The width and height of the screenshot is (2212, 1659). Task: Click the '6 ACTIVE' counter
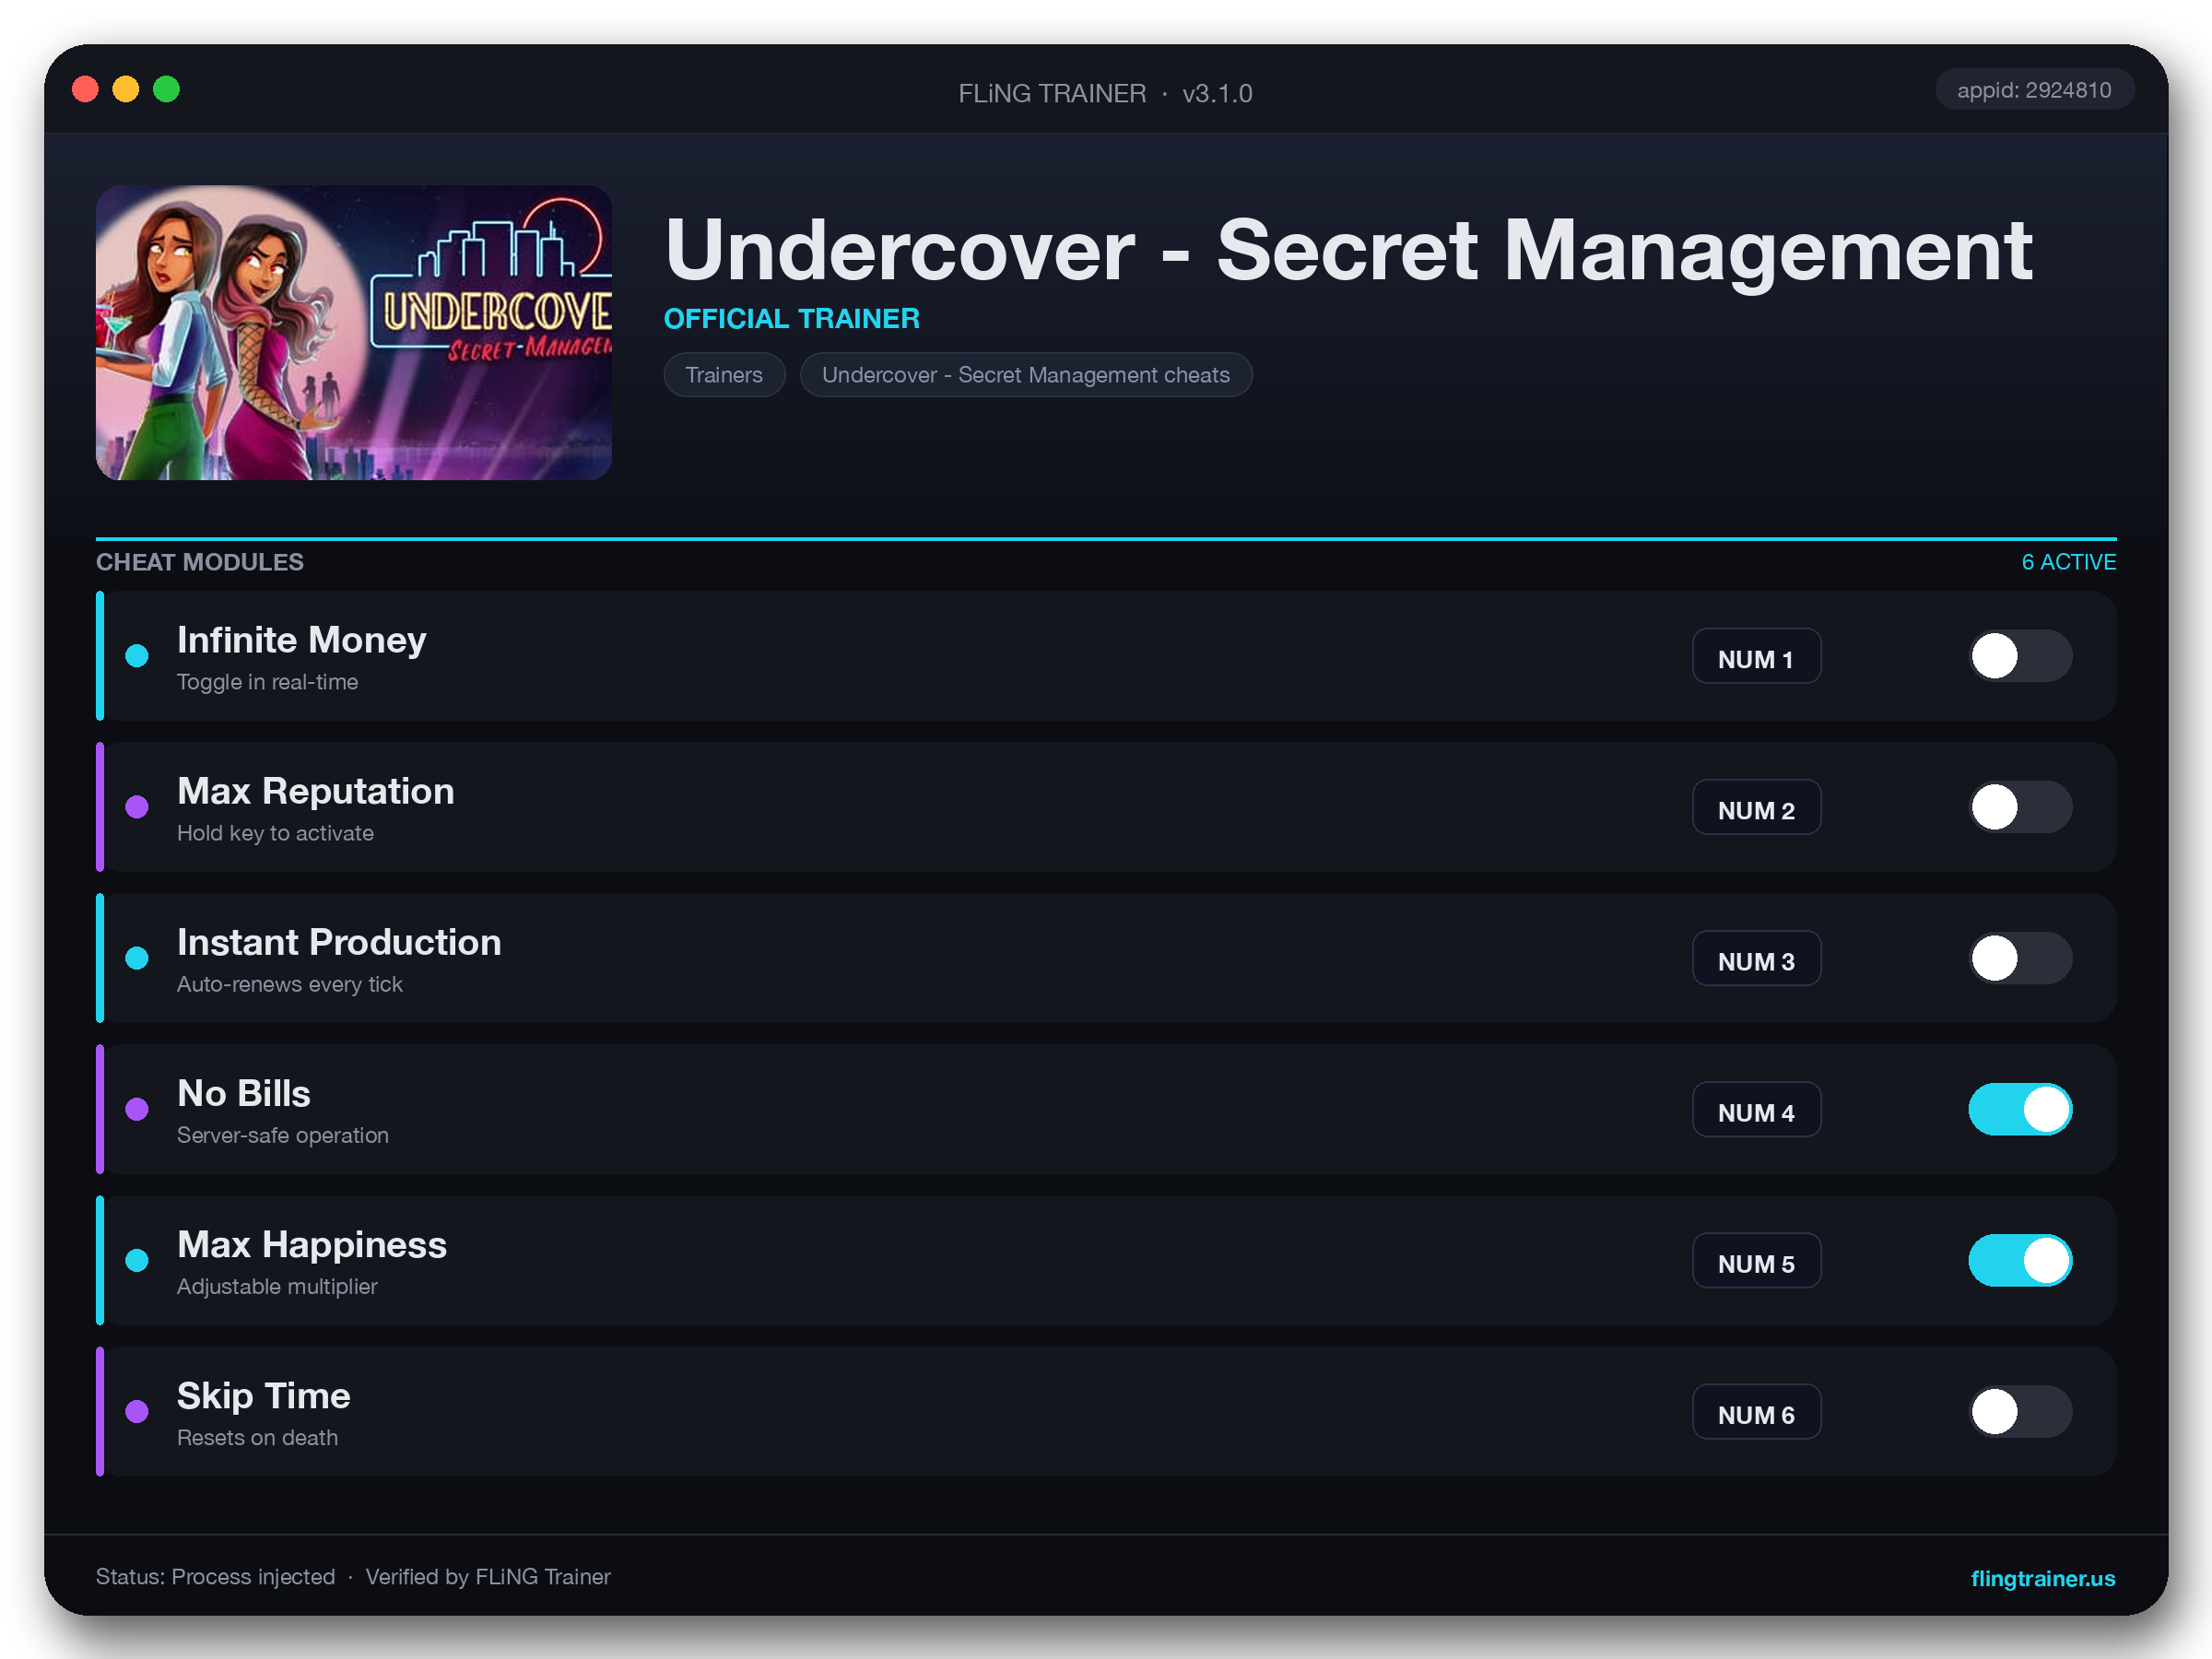point(2069,562)
